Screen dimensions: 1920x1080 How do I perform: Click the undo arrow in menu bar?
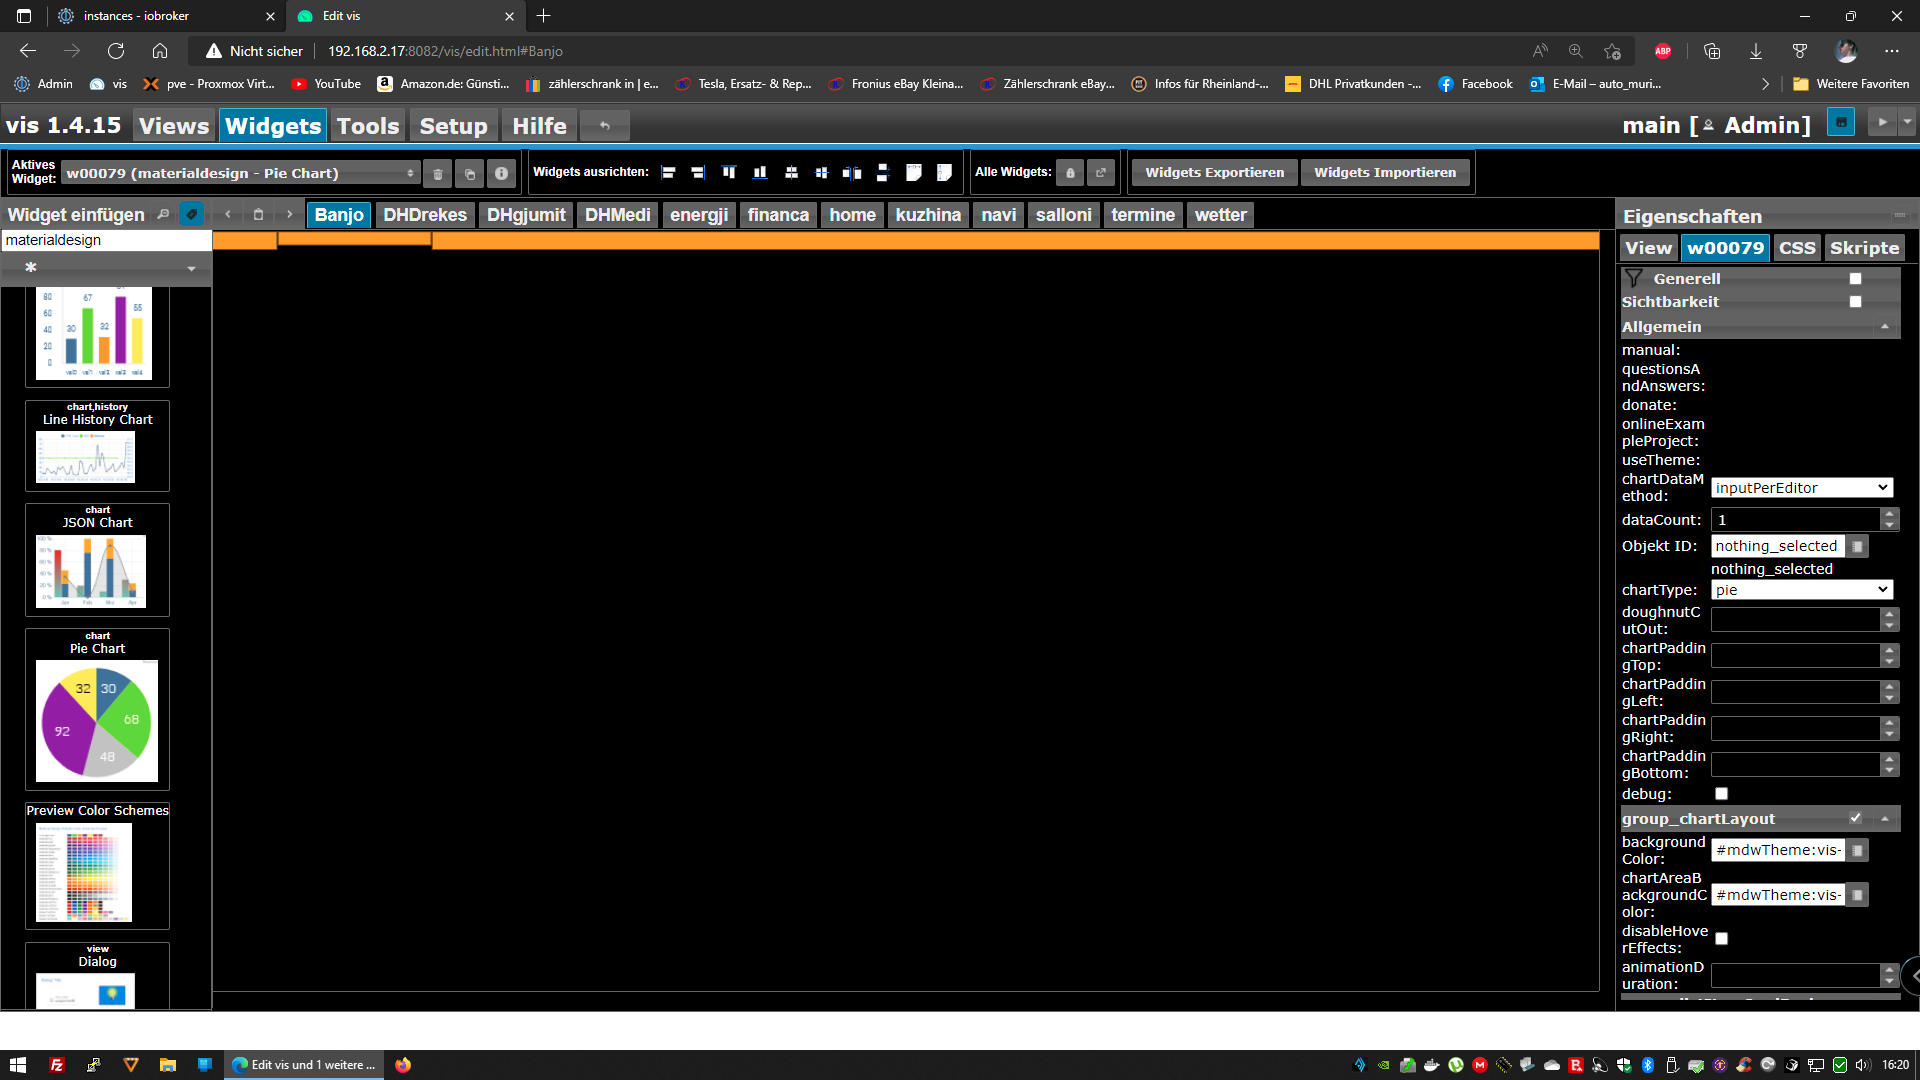pyautogui.click(x=605, y=126)
